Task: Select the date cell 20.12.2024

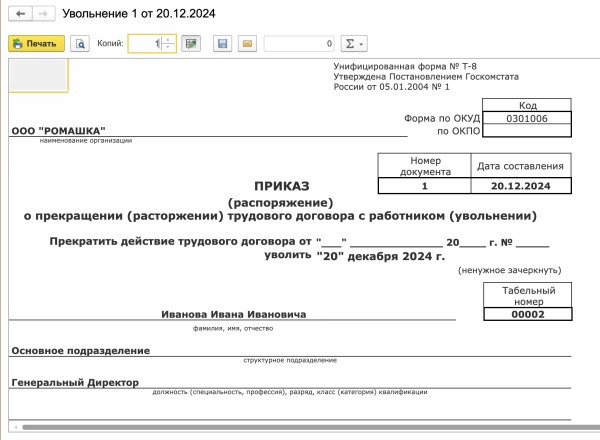Action: (520, 186)
